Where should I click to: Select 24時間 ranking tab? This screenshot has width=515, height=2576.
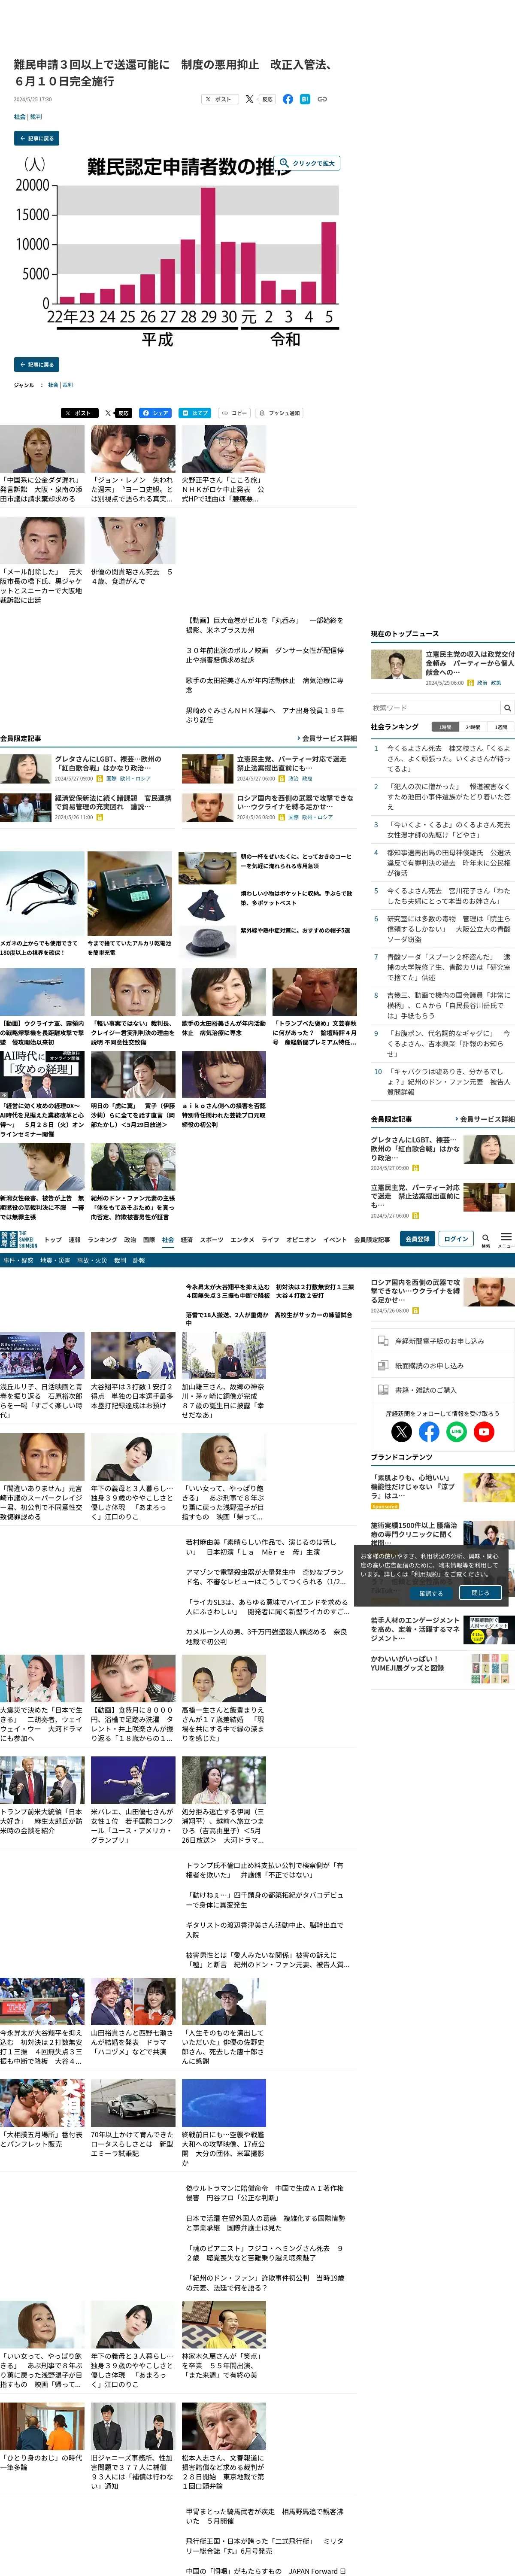[473, 727]
